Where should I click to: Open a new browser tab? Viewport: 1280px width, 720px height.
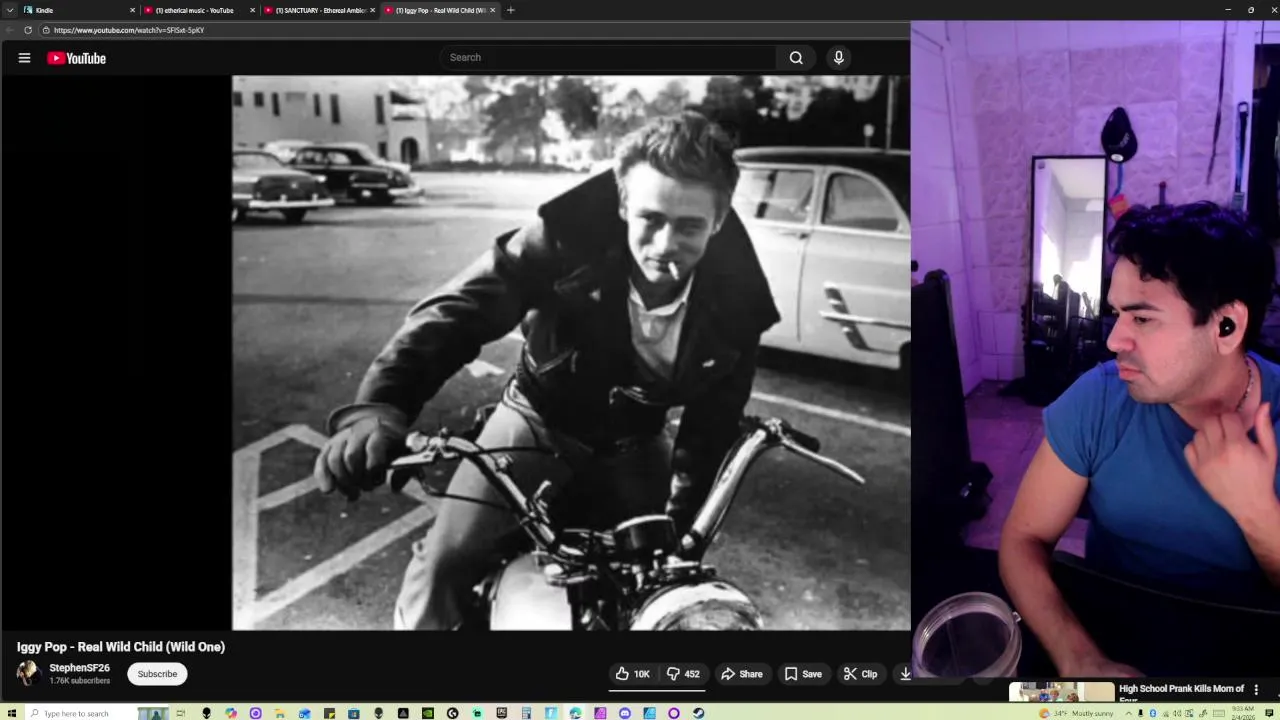(511, 10)
